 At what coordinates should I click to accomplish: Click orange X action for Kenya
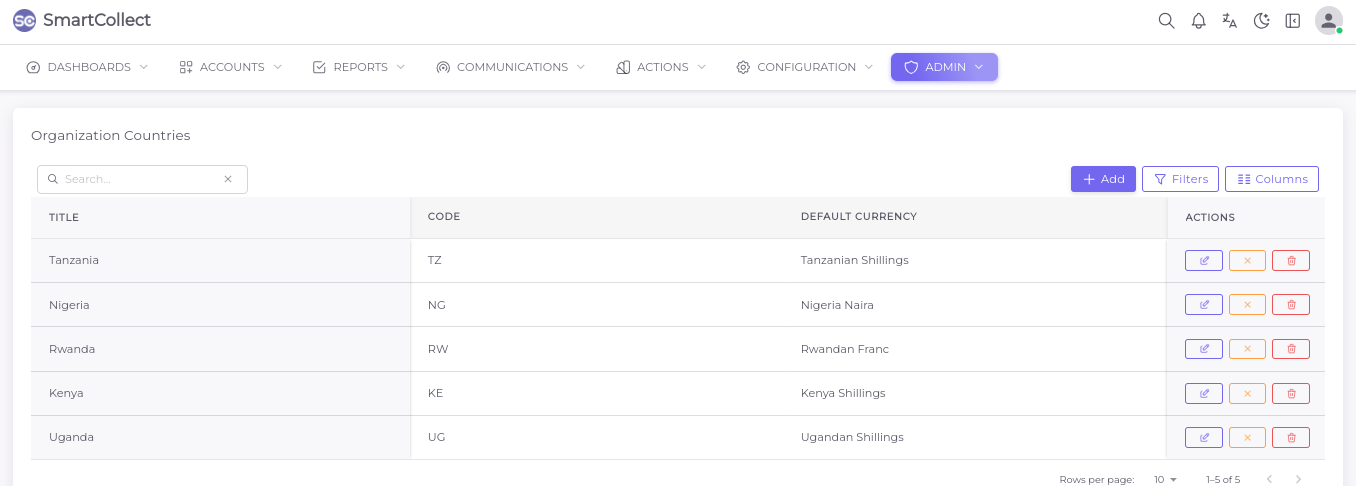(x=1247, y=393)
